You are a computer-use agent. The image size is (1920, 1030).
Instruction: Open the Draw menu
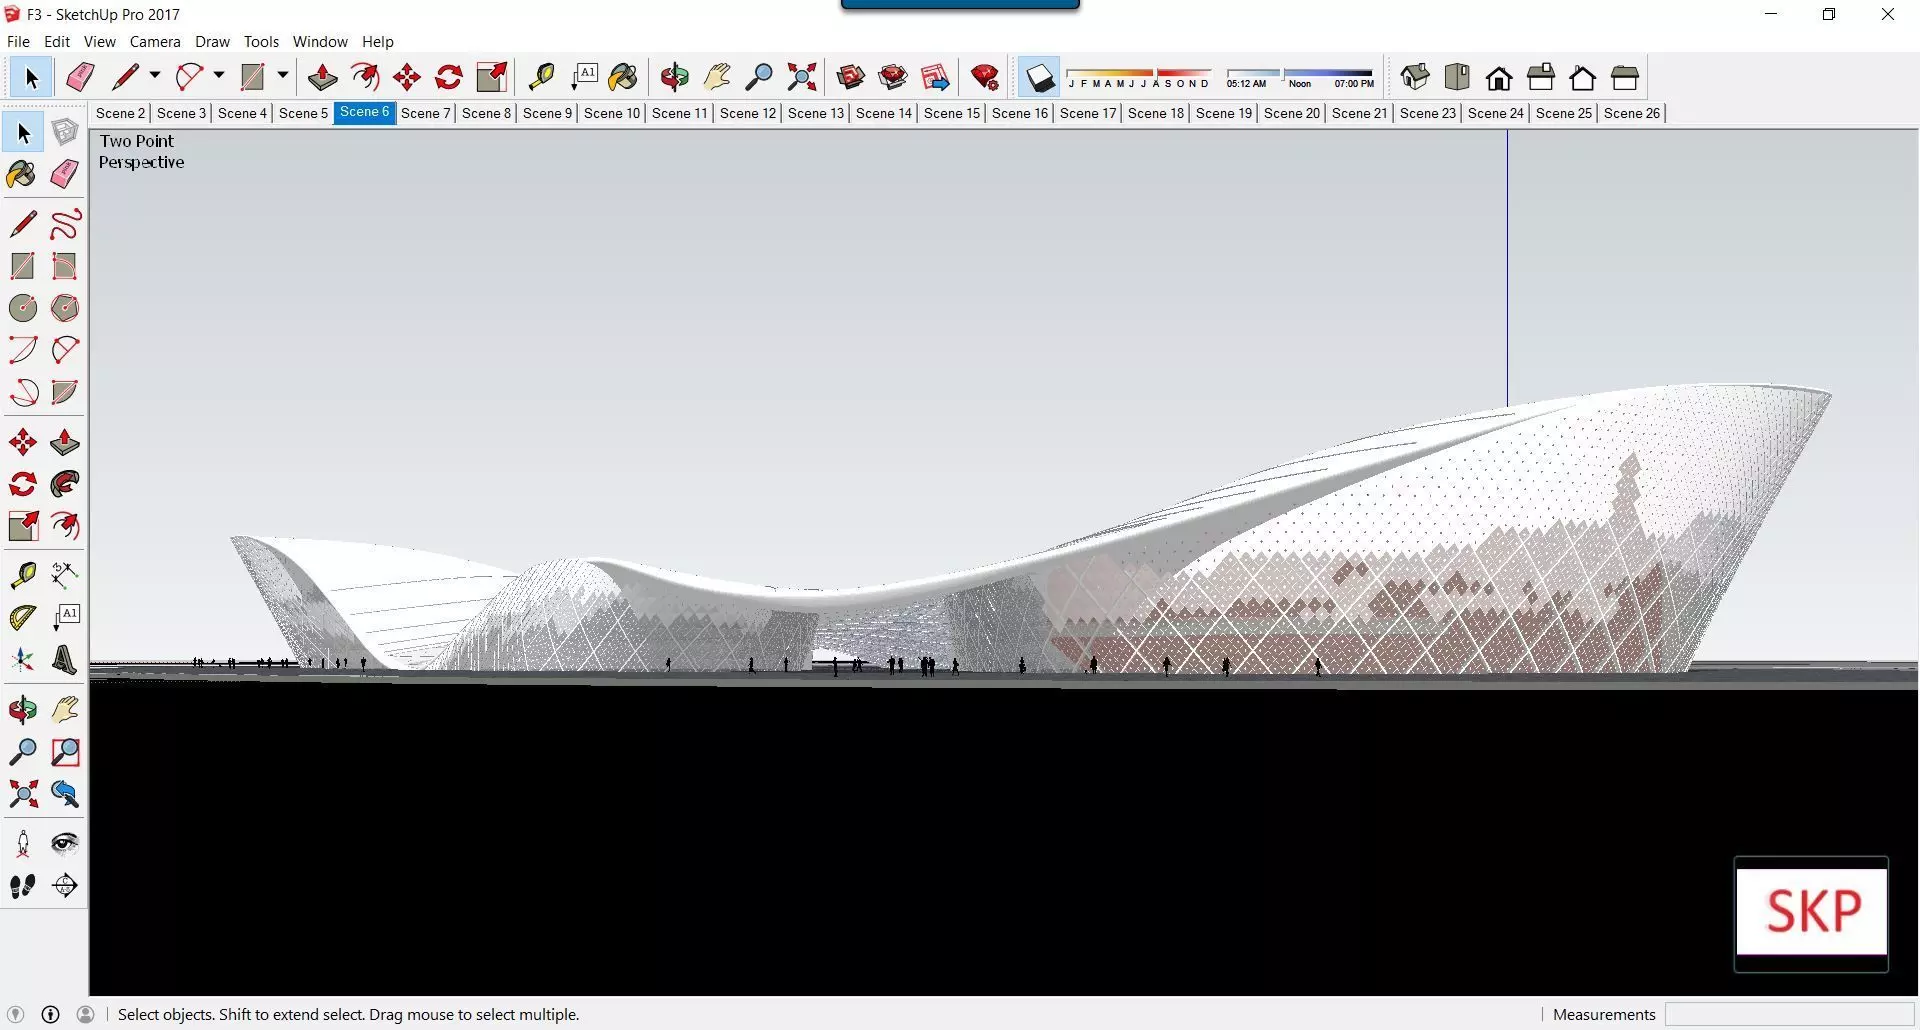pyautogui.click(x=212, y=41)
